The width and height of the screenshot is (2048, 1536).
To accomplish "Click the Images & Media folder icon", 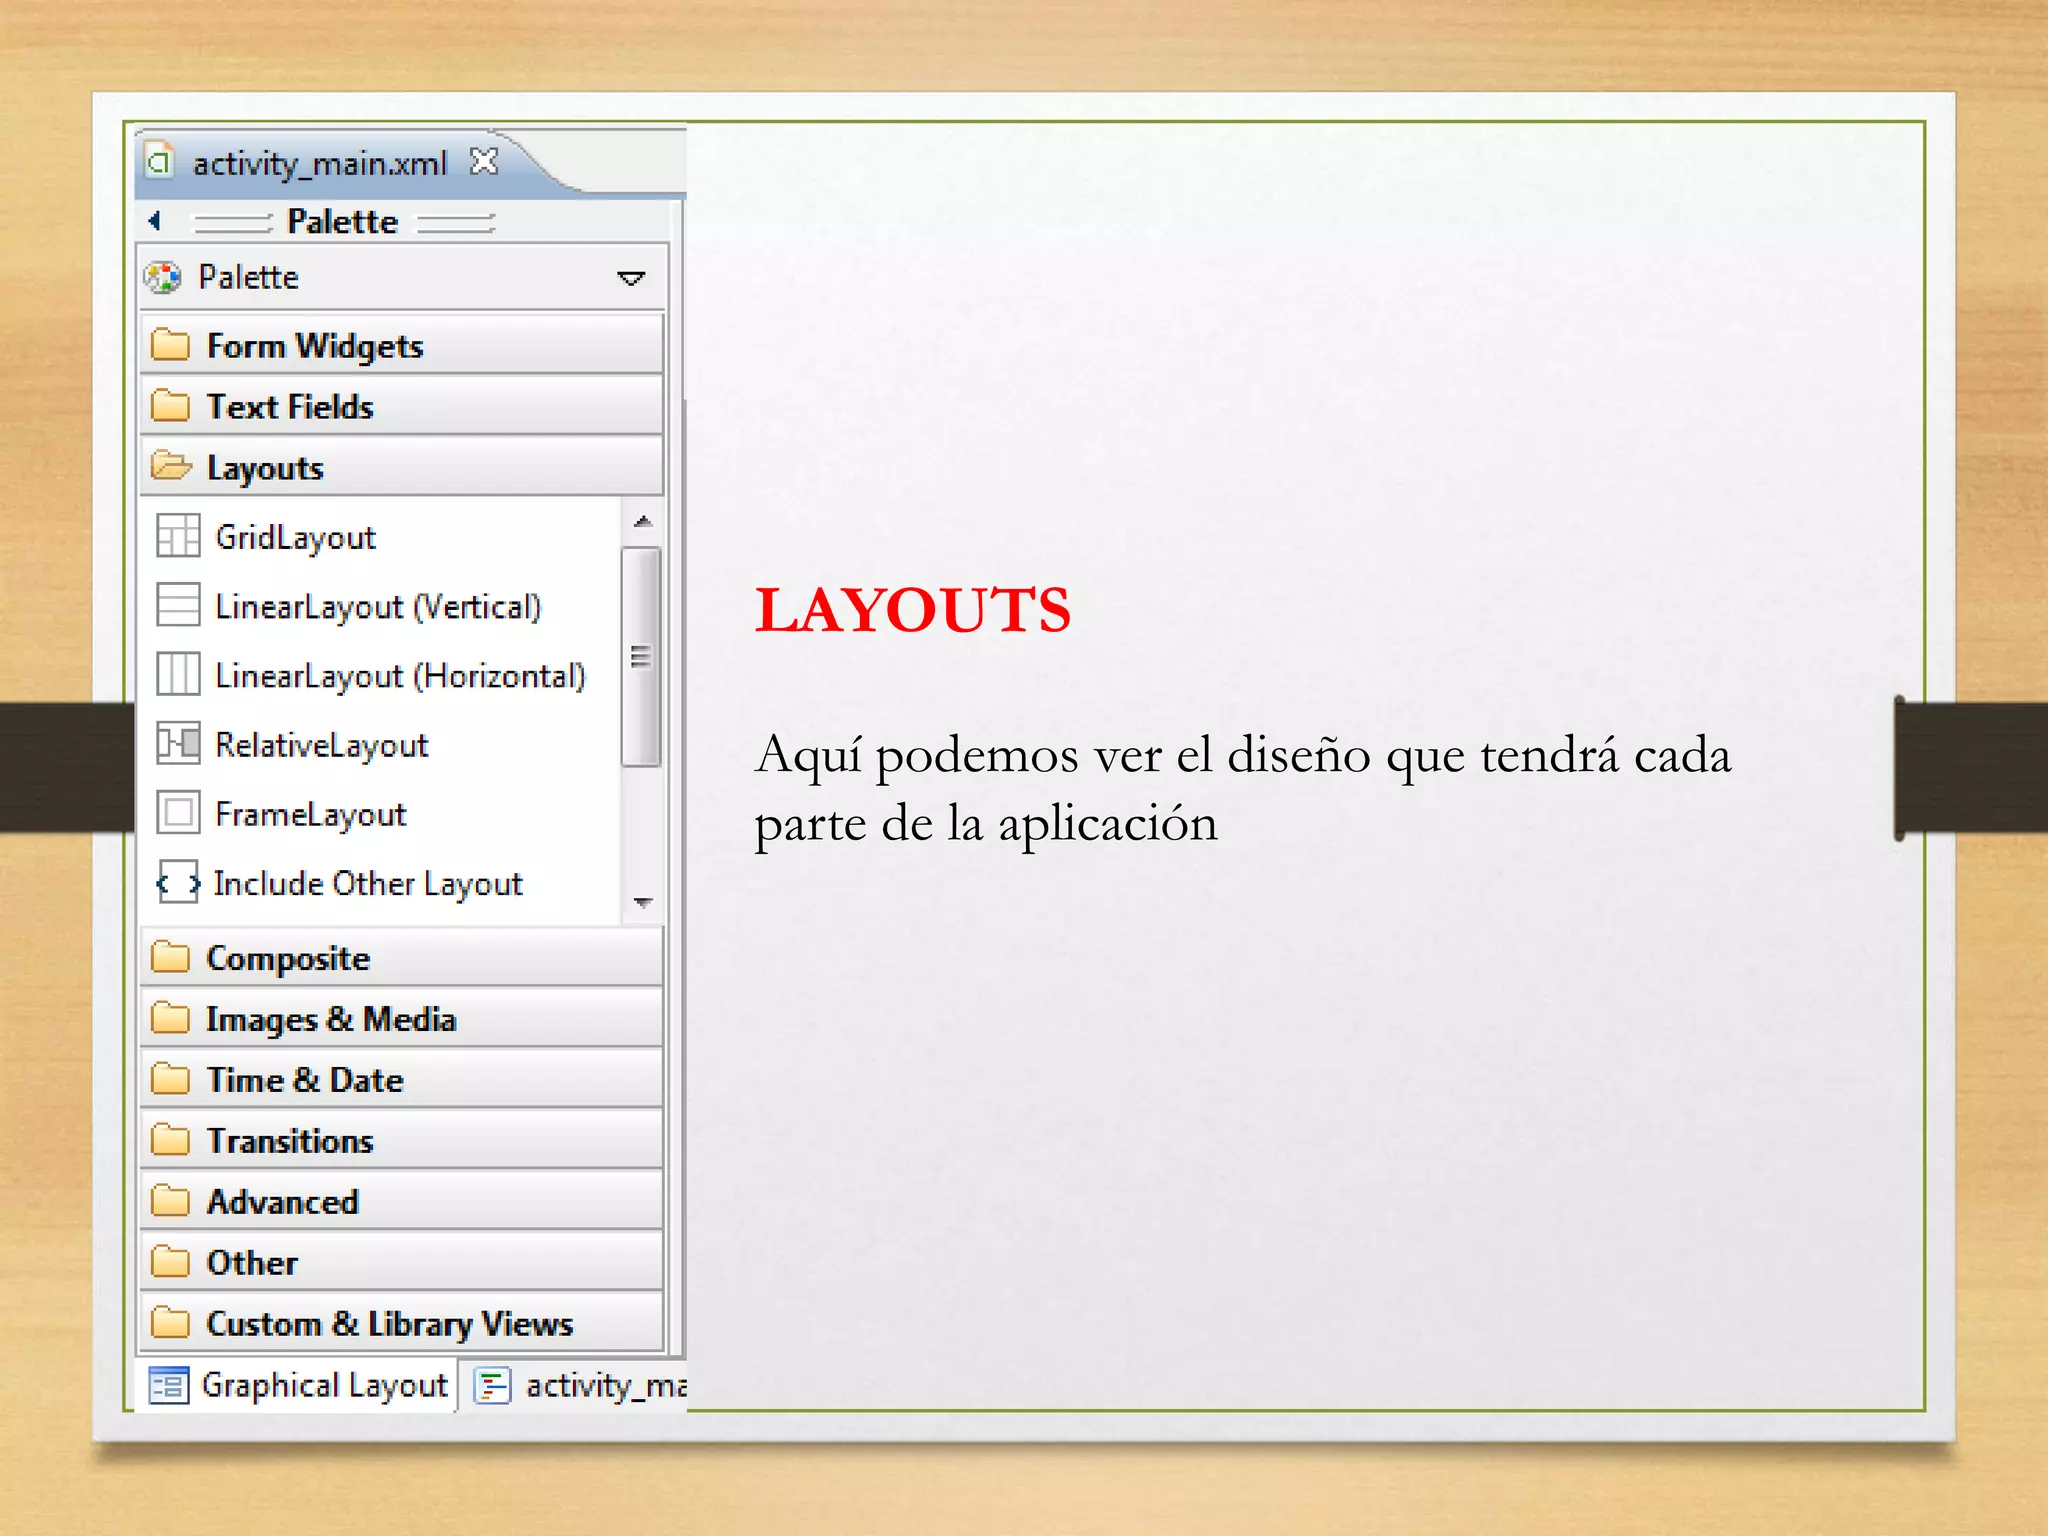I will [170, 1018].
